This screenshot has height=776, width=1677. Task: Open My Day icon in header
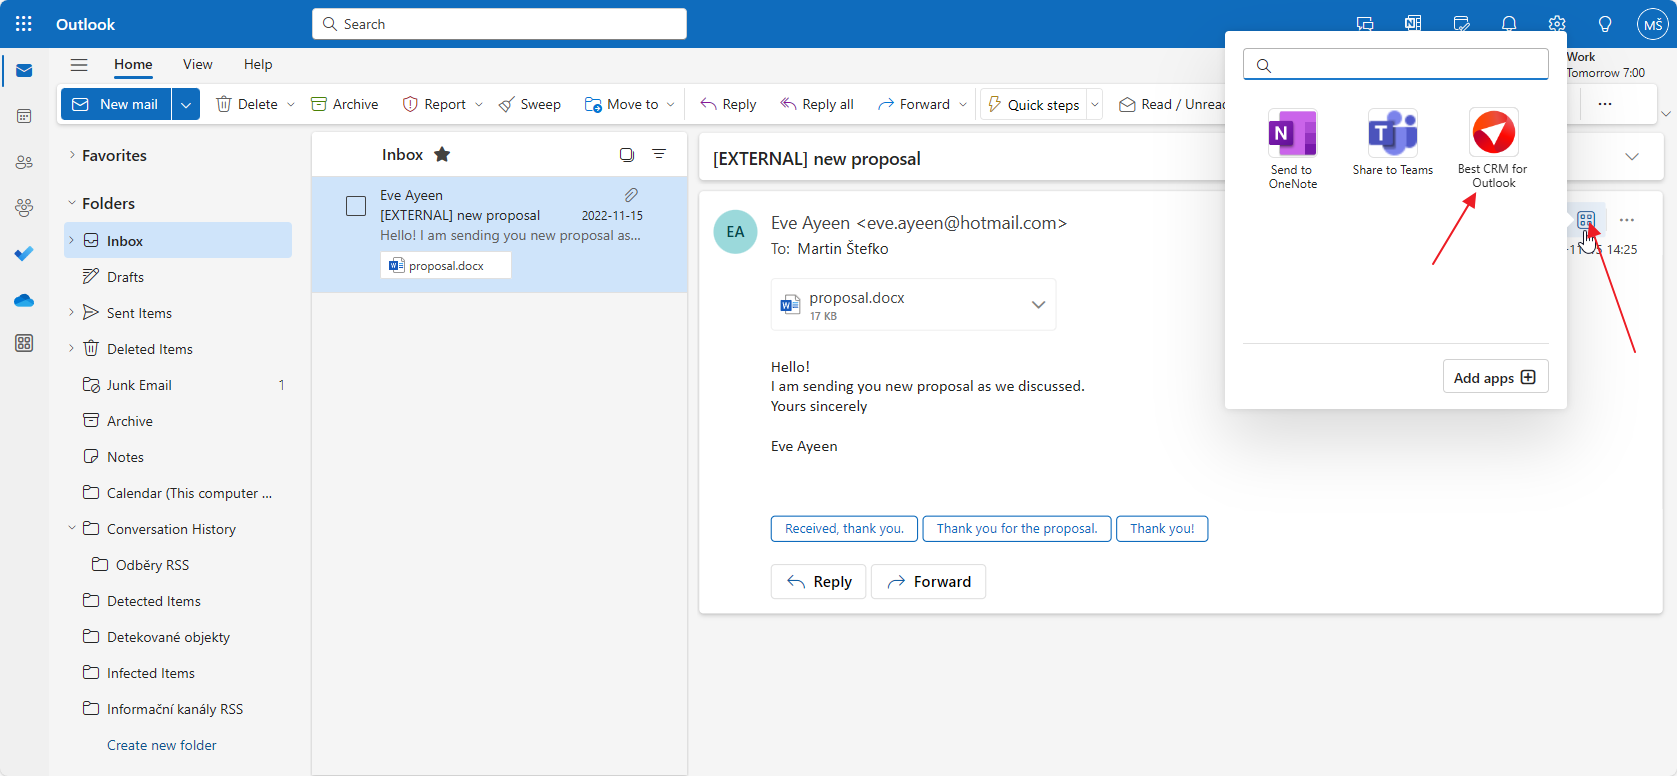coord(1461,24)
